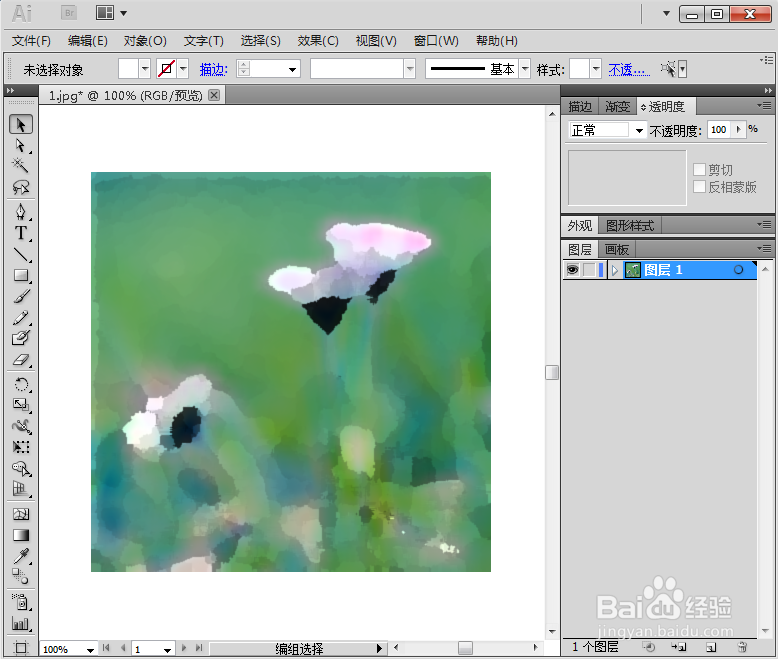Image resolution: width=778 pixels, height=659 pixels.
Task: Select the Eraser tool
Action: click(x=21, y=360)
